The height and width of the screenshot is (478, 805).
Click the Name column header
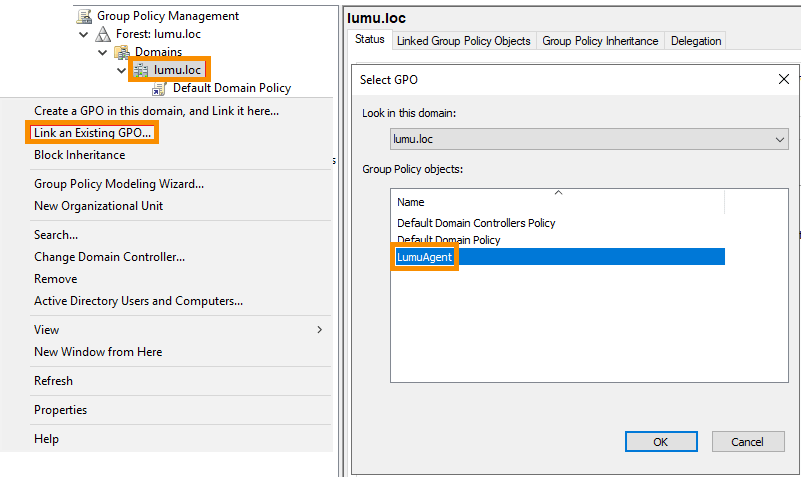coord(558,202)
